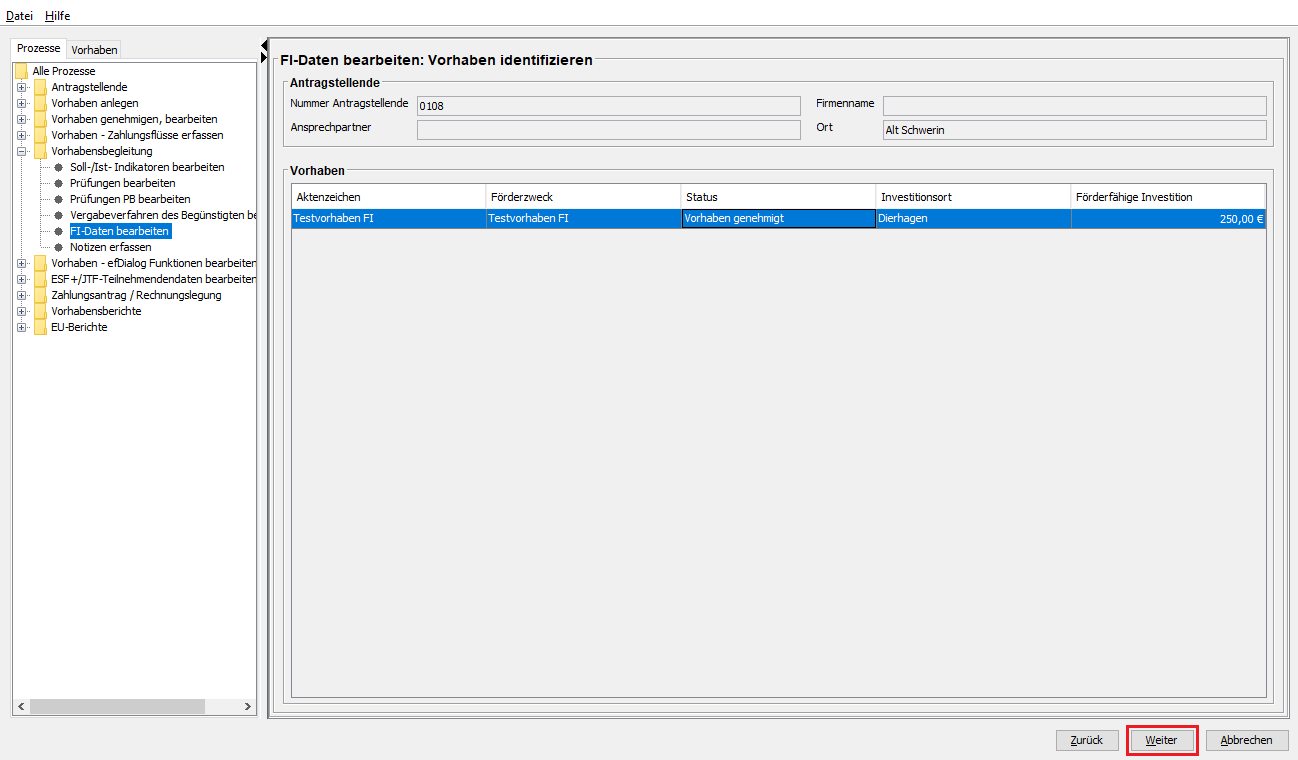The height and width of the screenshot is (760, 1298).
Task: Open Notizen erfassen process
Action: click(111, 247)
